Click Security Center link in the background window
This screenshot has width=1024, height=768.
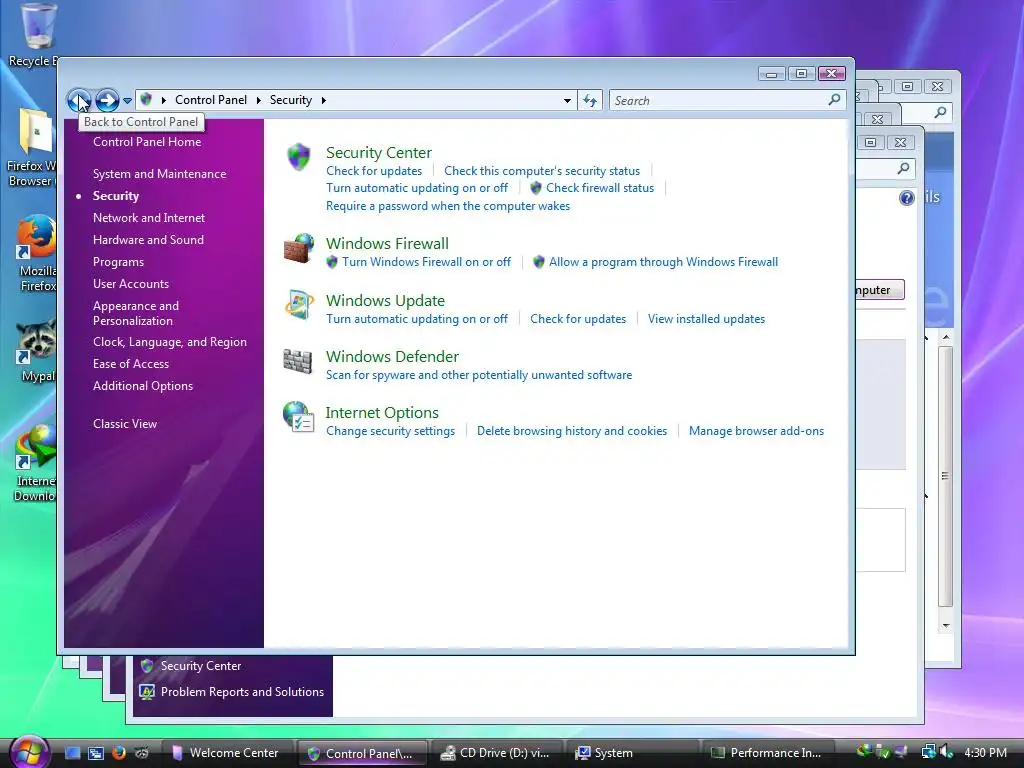click(x=201, y=665)
